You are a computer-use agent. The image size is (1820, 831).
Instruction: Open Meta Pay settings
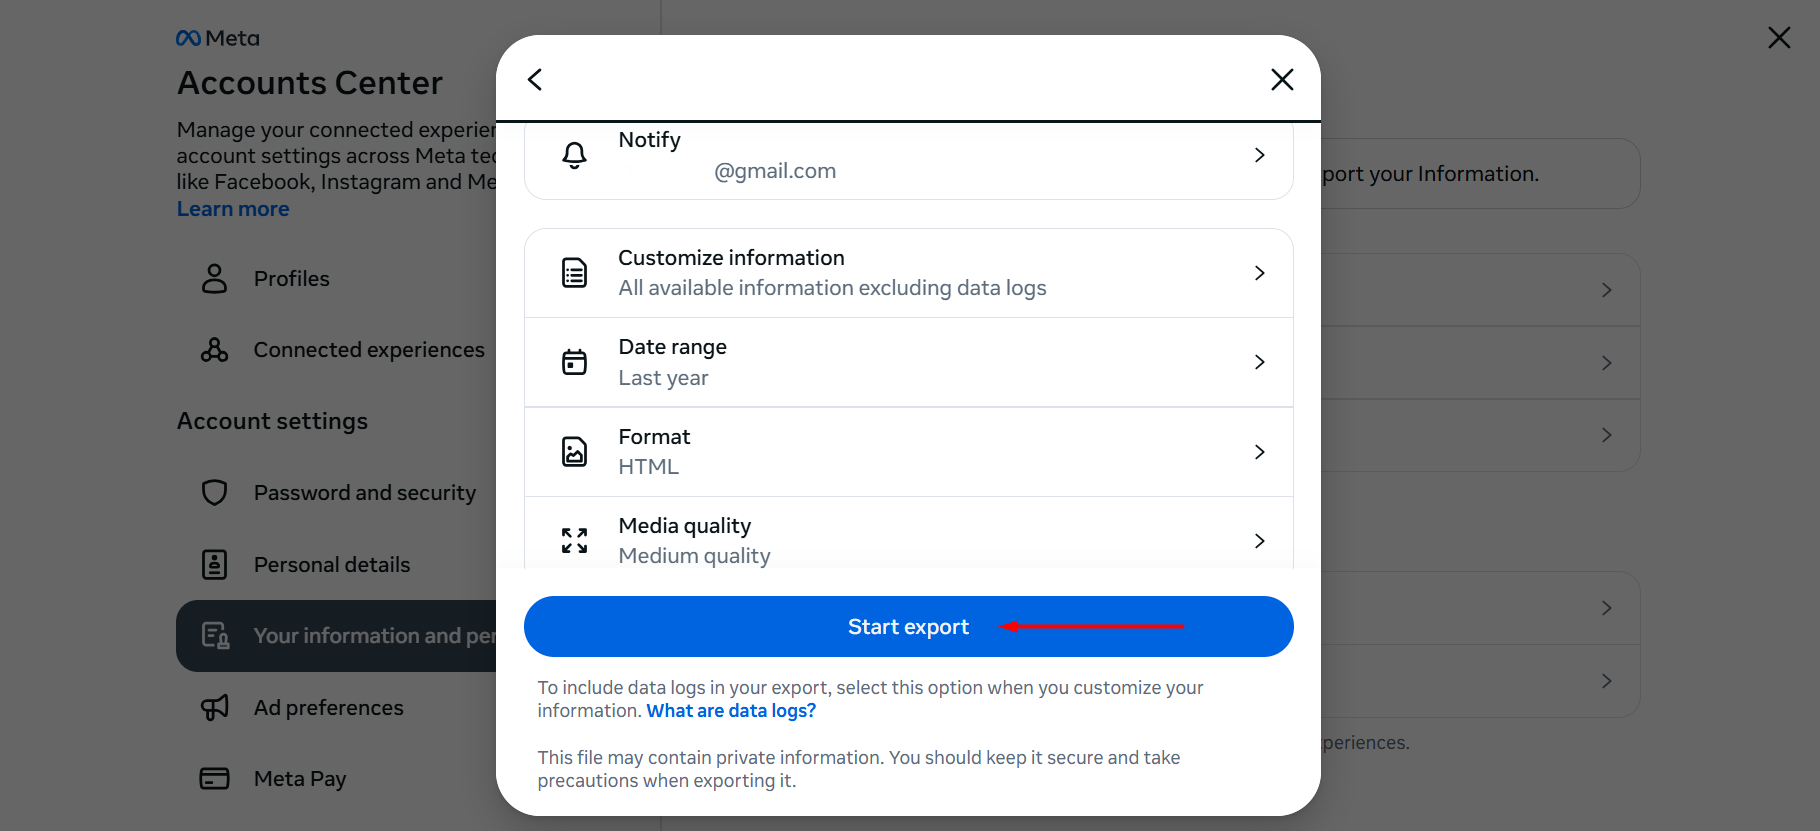299,779
